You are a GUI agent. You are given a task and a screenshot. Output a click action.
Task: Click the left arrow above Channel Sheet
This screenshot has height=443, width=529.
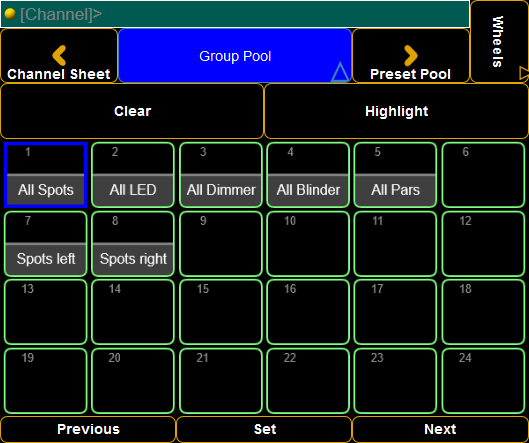click(x=59, y=55)
